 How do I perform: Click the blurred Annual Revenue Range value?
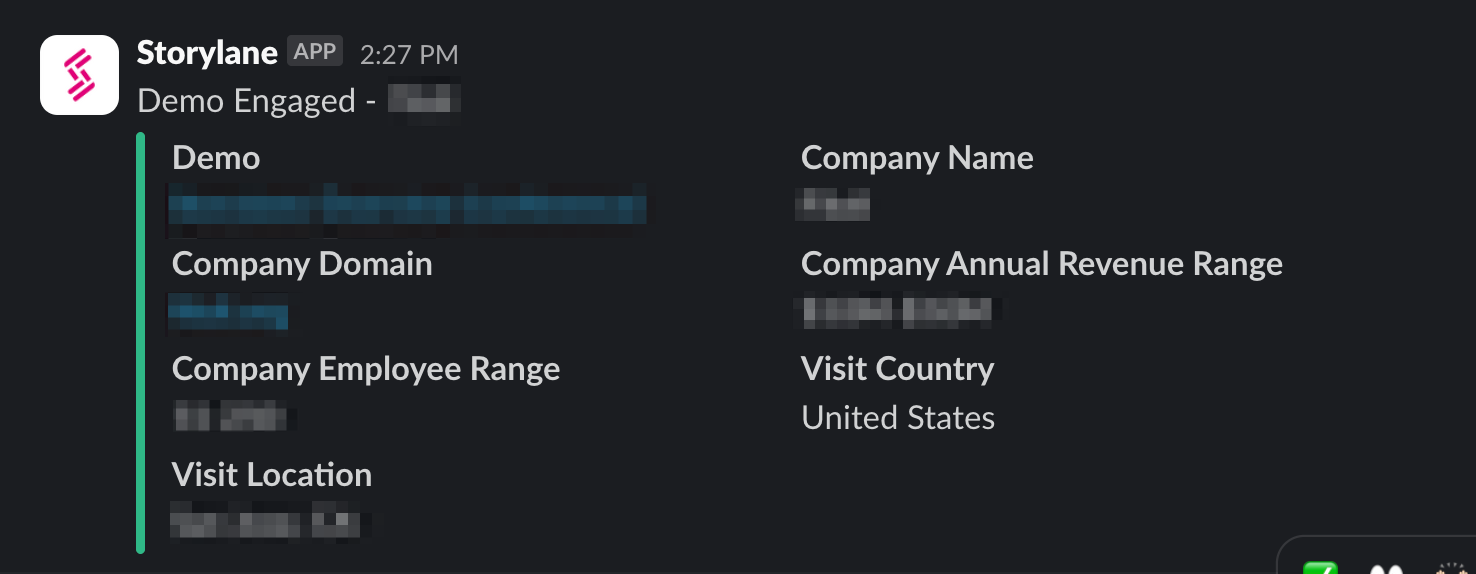click(898, 312)
